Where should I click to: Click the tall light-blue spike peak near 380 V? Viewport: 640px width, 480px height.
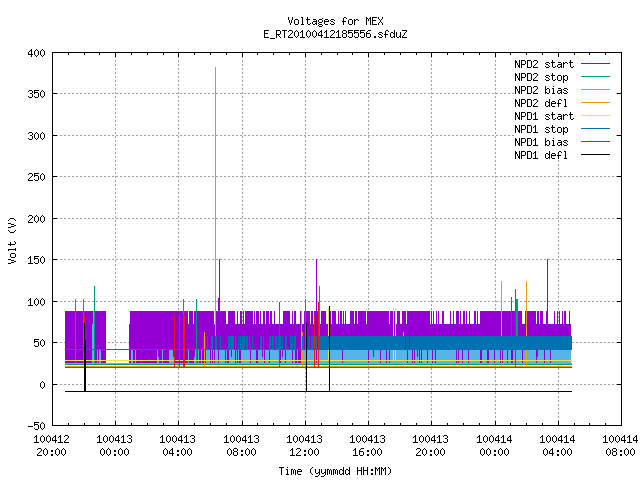(x=216, y=69)
